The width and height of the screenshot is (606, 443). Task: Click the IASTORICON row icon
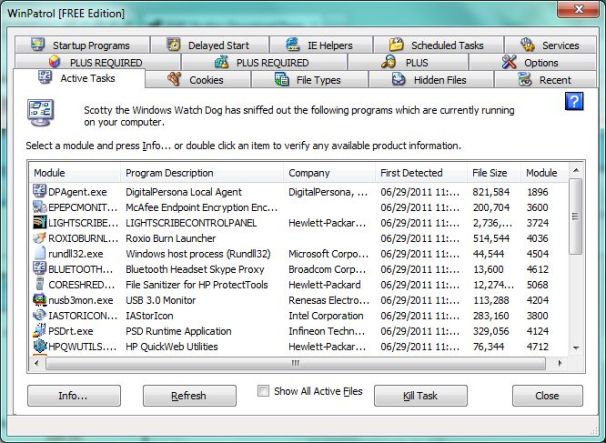coord(39,315)
